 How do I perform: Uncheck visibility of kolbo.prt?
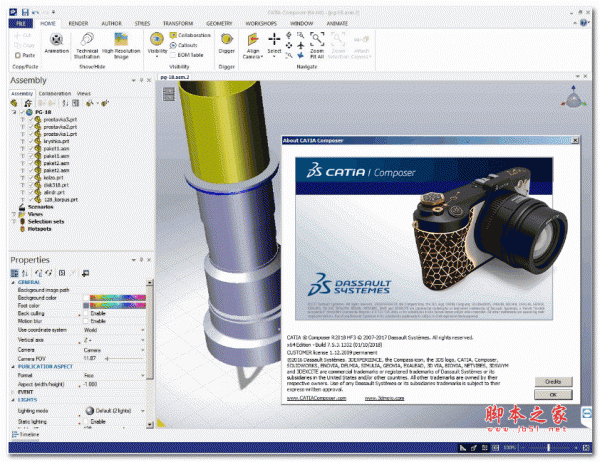31,178
